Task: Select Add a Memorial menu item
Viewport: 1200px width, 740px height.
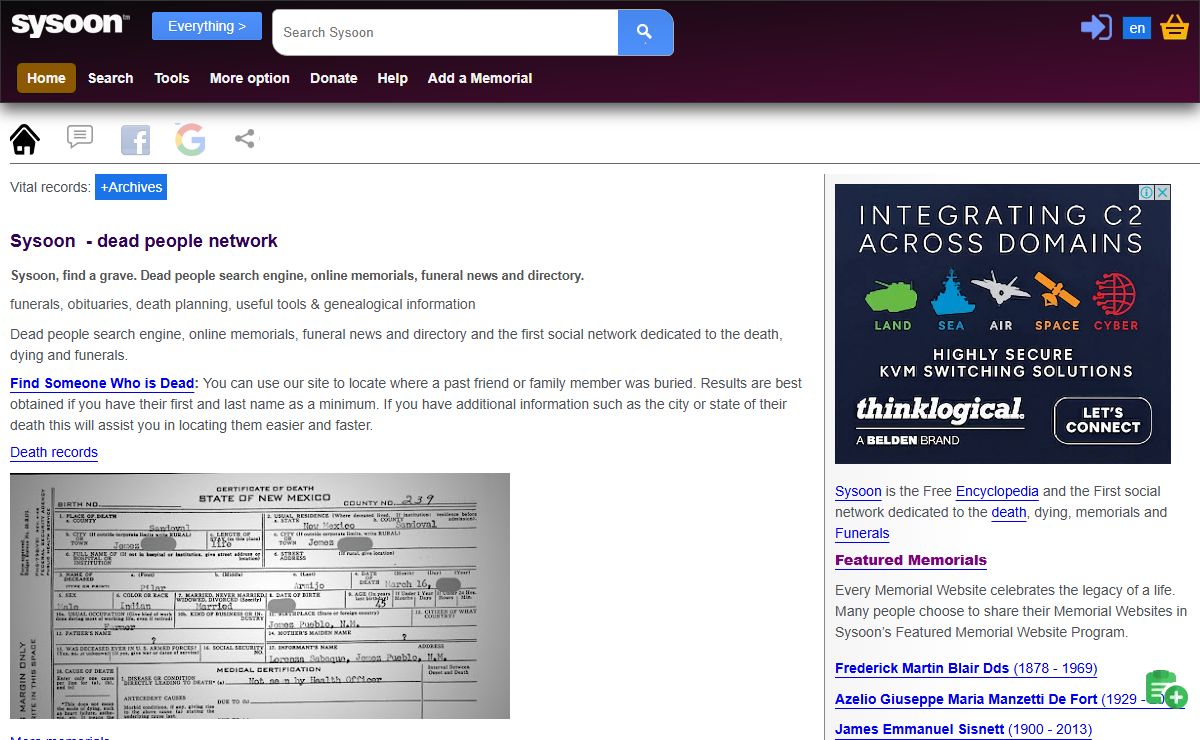Action: pos(480,78)
